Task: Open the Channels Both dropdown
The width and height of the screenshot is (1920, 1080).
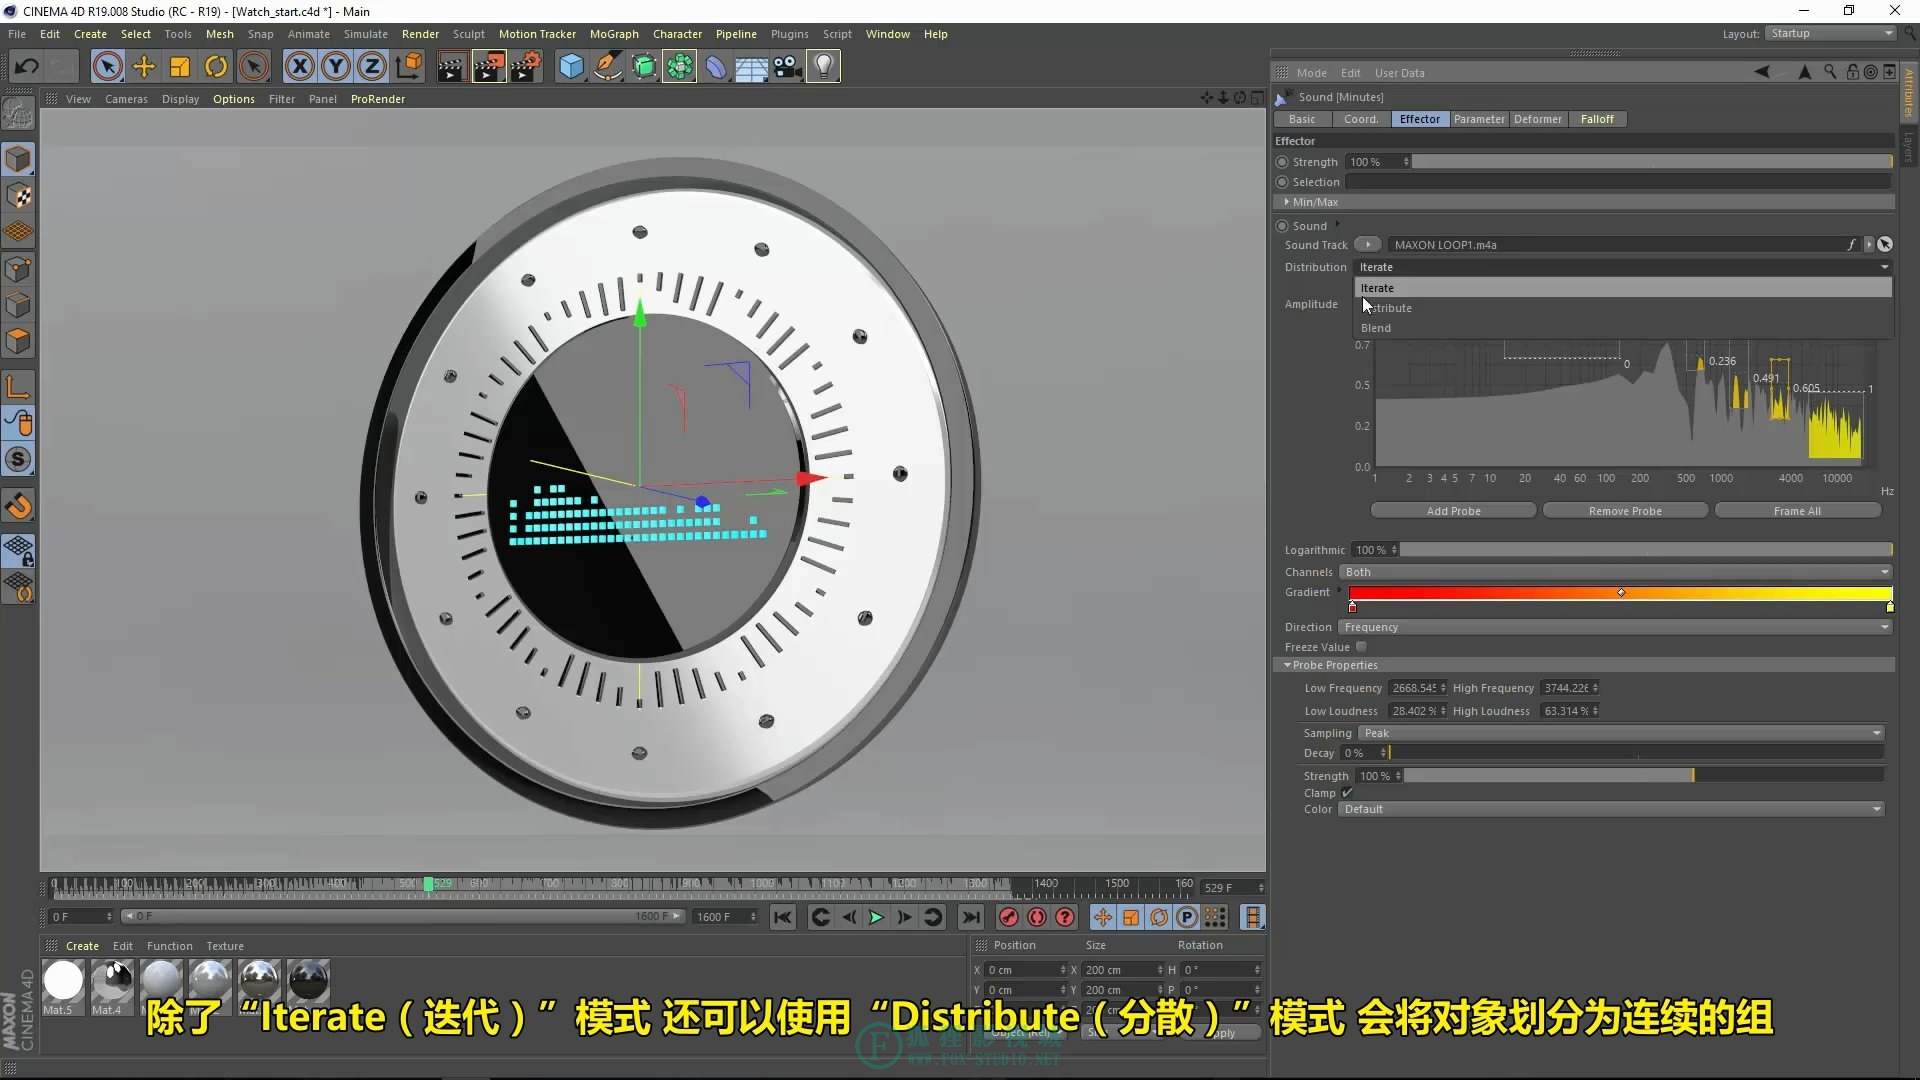Action: pyautogui.click(x=1615, y=572)
